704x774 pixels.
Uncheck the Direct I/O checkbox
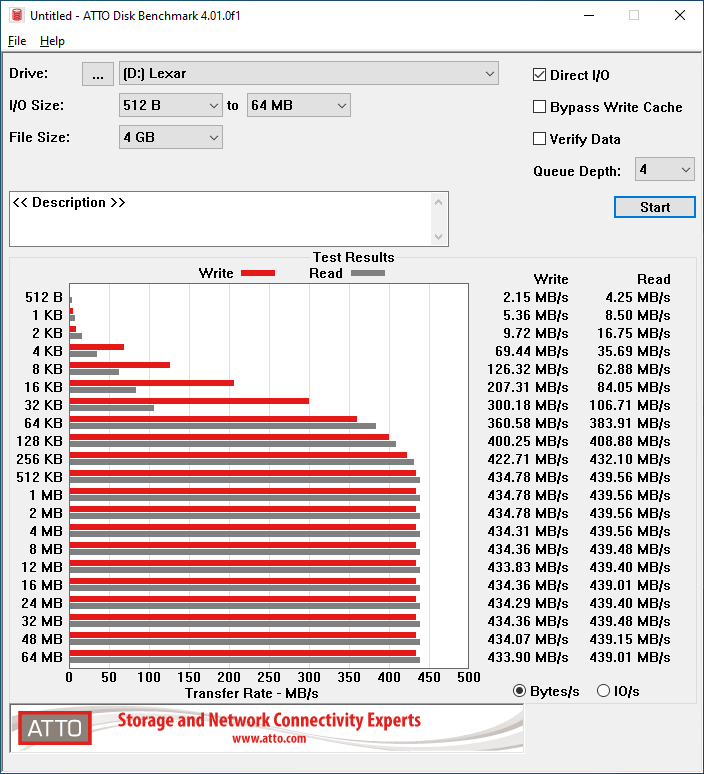539,75
